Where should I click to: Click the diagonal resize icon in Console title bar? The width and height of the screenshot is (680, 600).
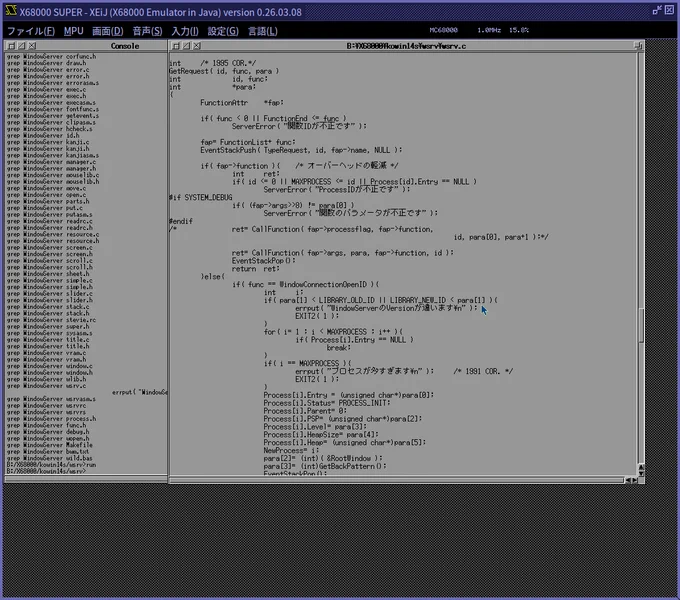pos(22,46)
